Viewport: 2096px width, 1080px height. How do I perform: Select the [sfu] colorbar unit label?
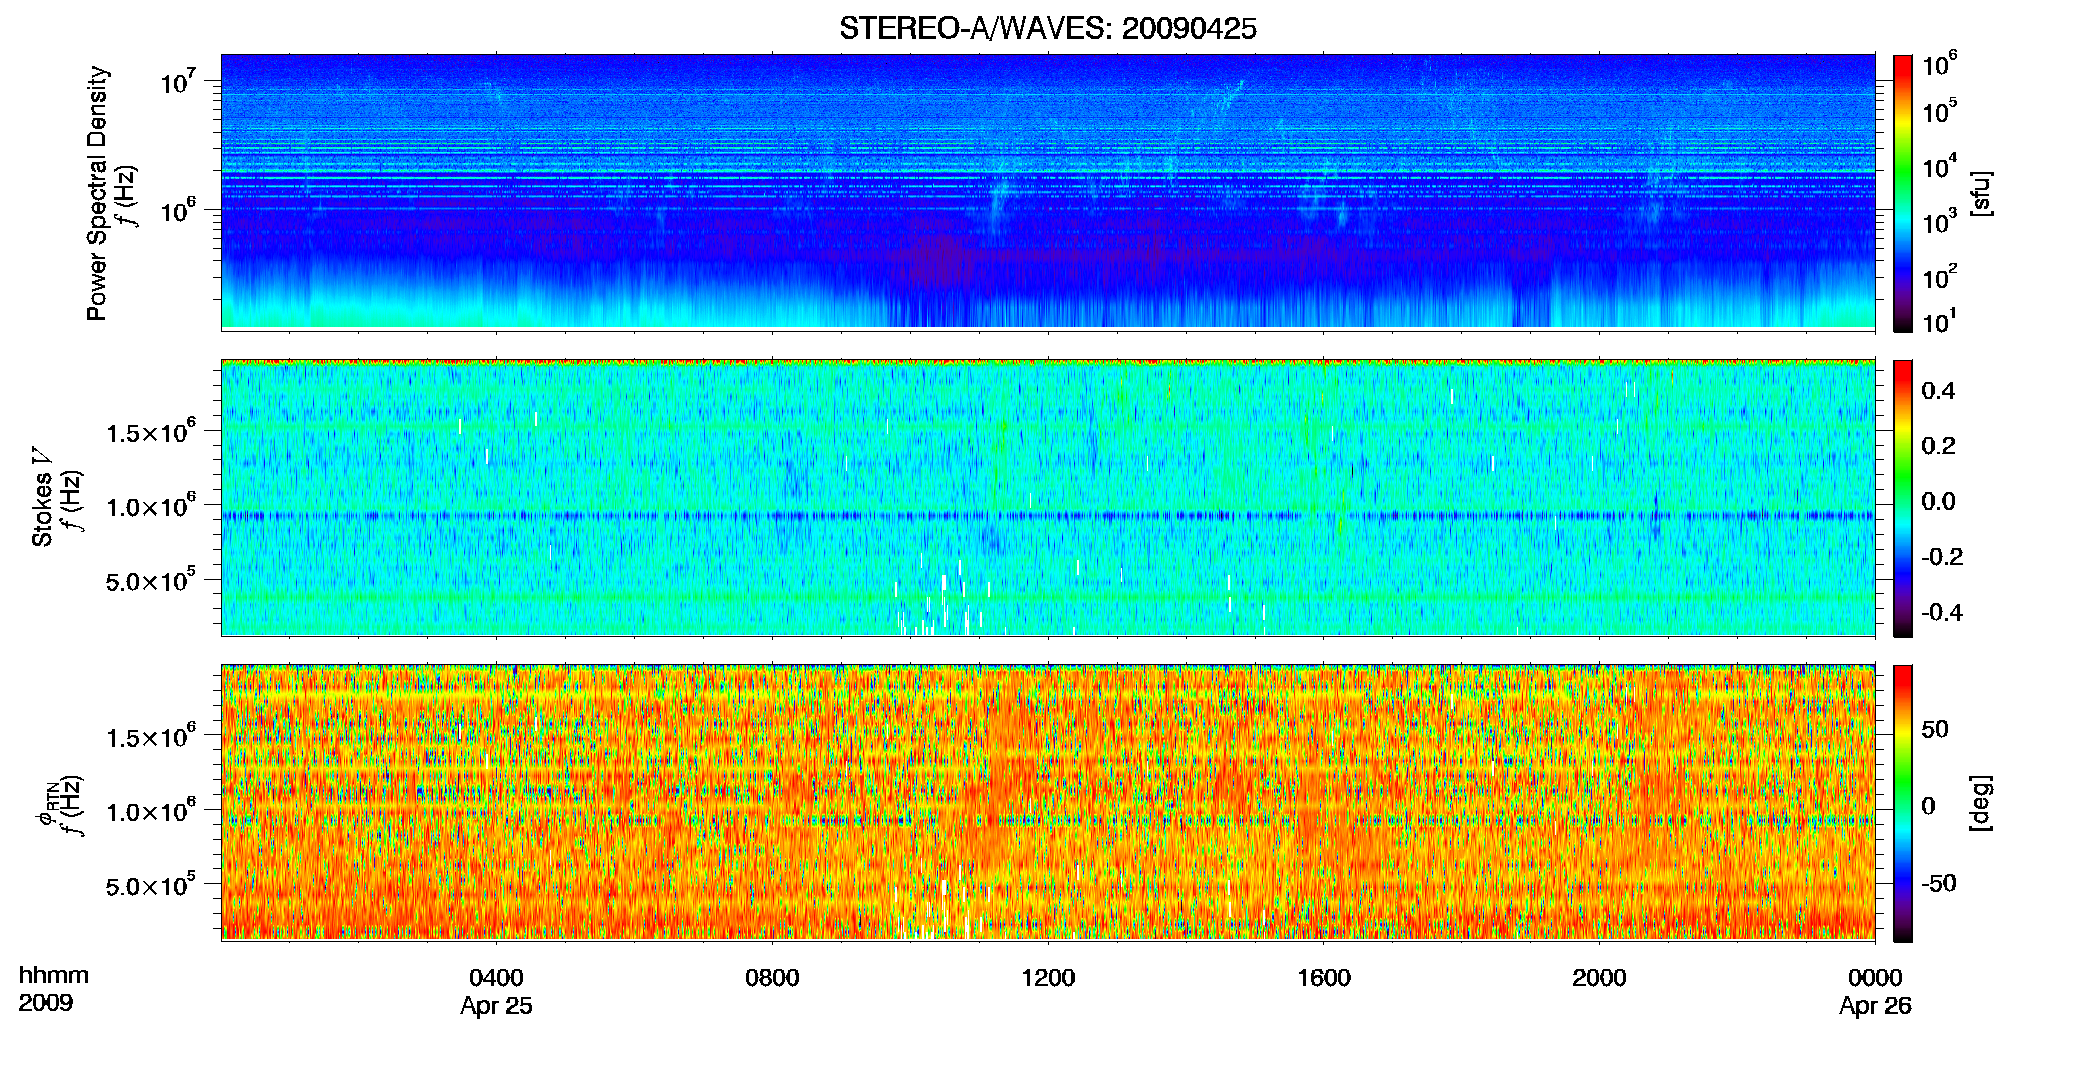click(1981, 193)
